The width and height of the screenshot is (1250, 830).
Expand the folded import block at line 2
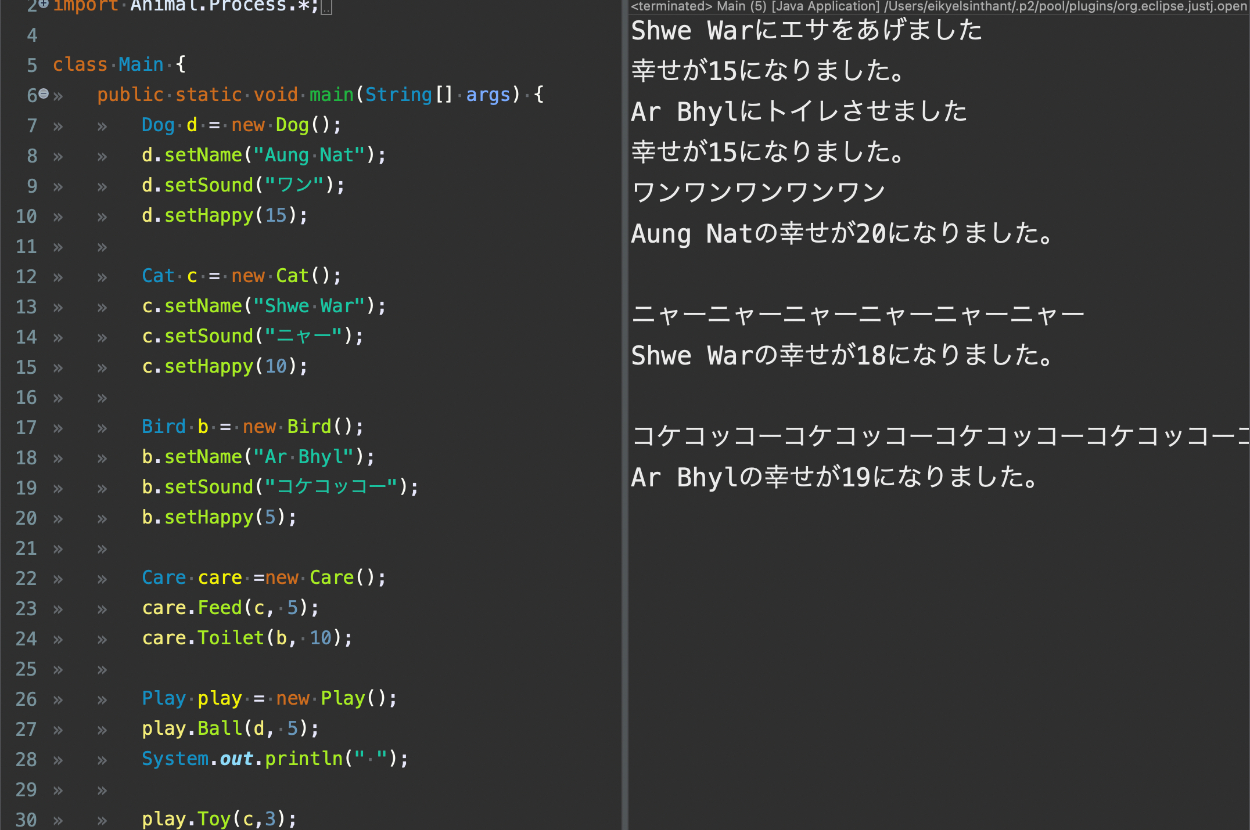(44, 5)
